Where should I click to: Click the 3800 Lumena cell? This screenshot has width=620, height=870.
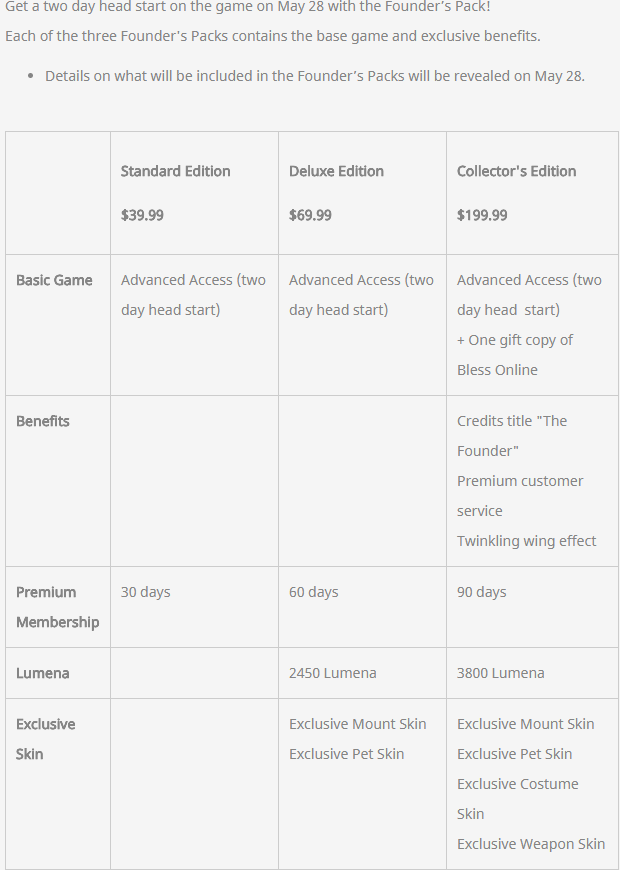point(501,673)
